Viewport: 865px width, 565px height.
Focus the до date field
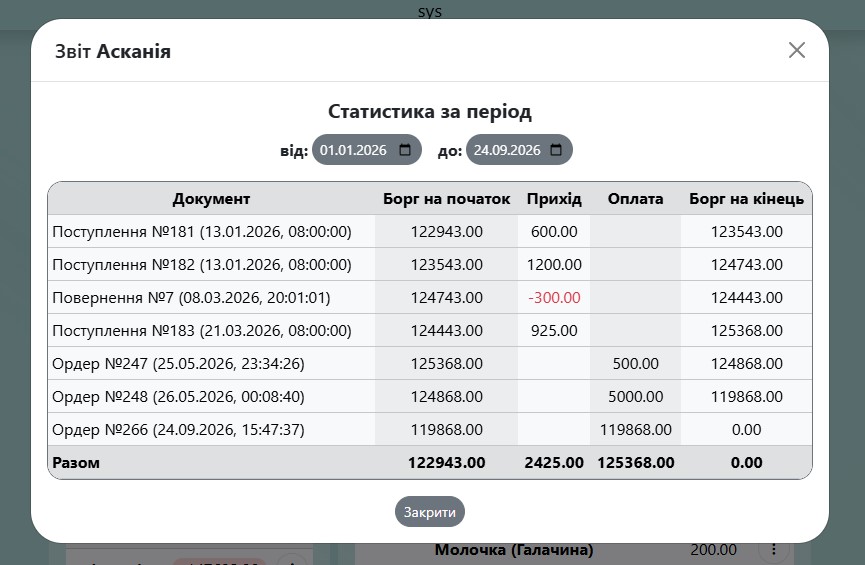[x=519, y=150]
